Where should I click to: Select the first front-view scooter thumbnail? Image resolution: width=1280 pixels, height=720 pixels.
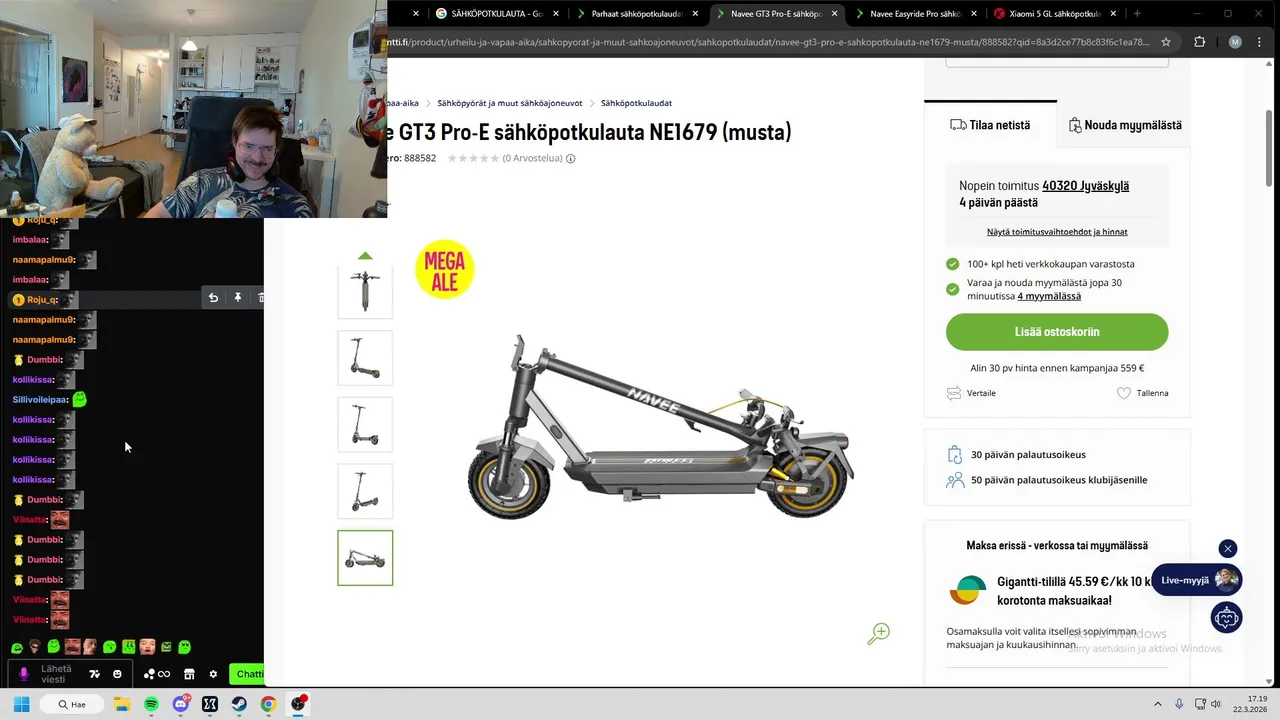tap(365, 292)
